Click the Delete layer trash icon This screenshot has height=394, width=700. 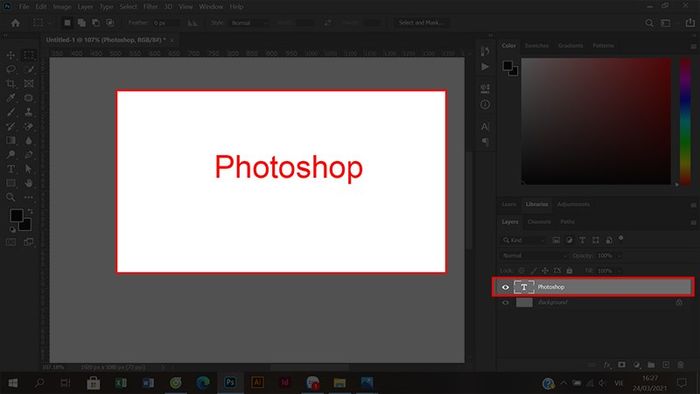click(680, 365)
